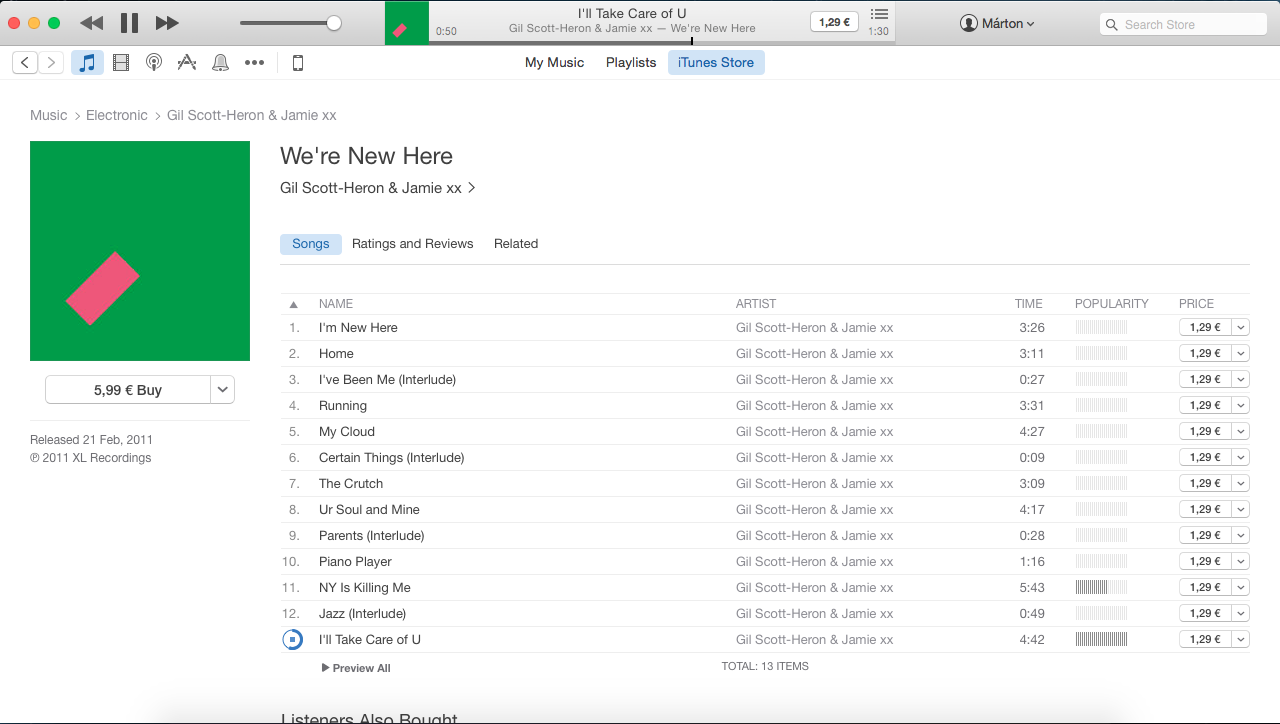Stop preview of I'll Take Care of U

(x=293, y=640)
